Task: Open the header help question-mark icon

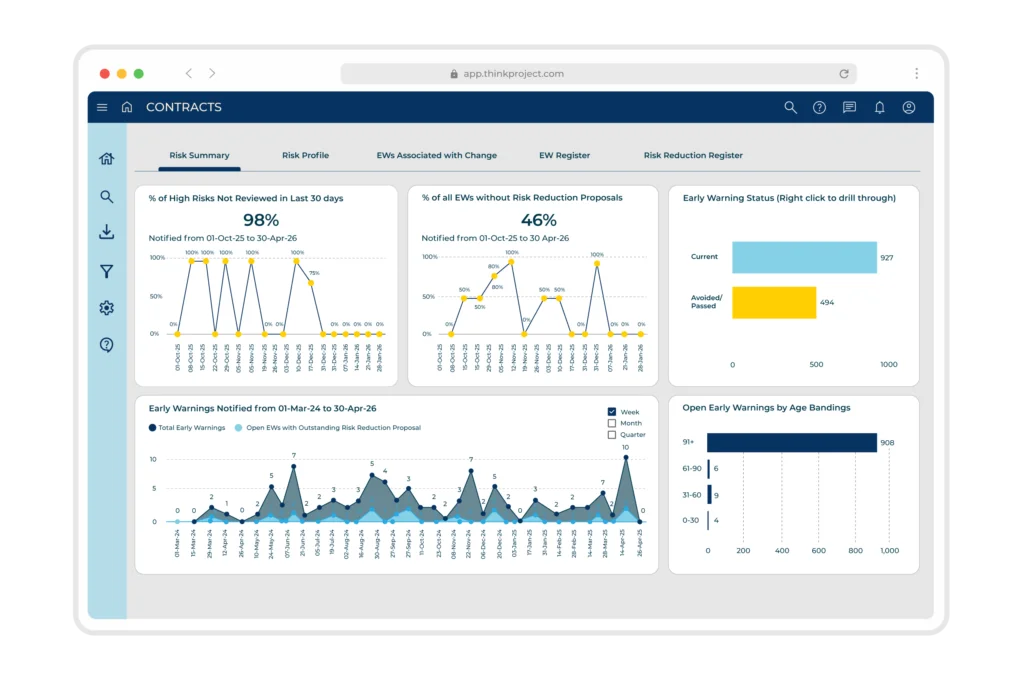Action: pos(819,108)
